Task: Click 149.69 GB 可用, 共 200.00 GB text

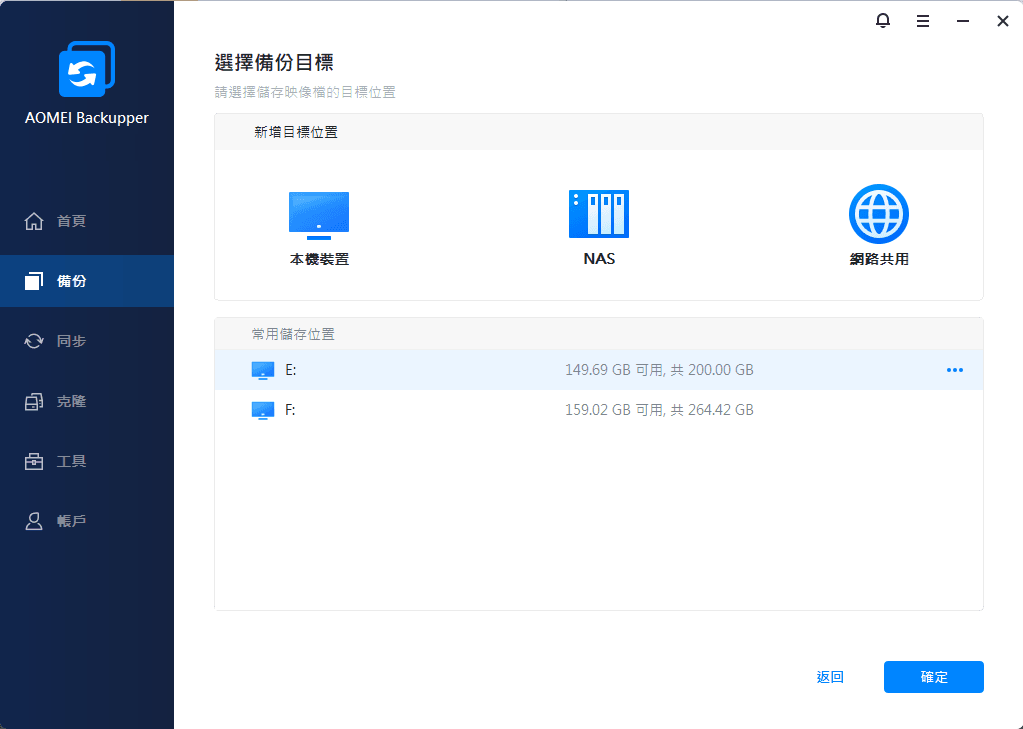Action: click(659, 370)
